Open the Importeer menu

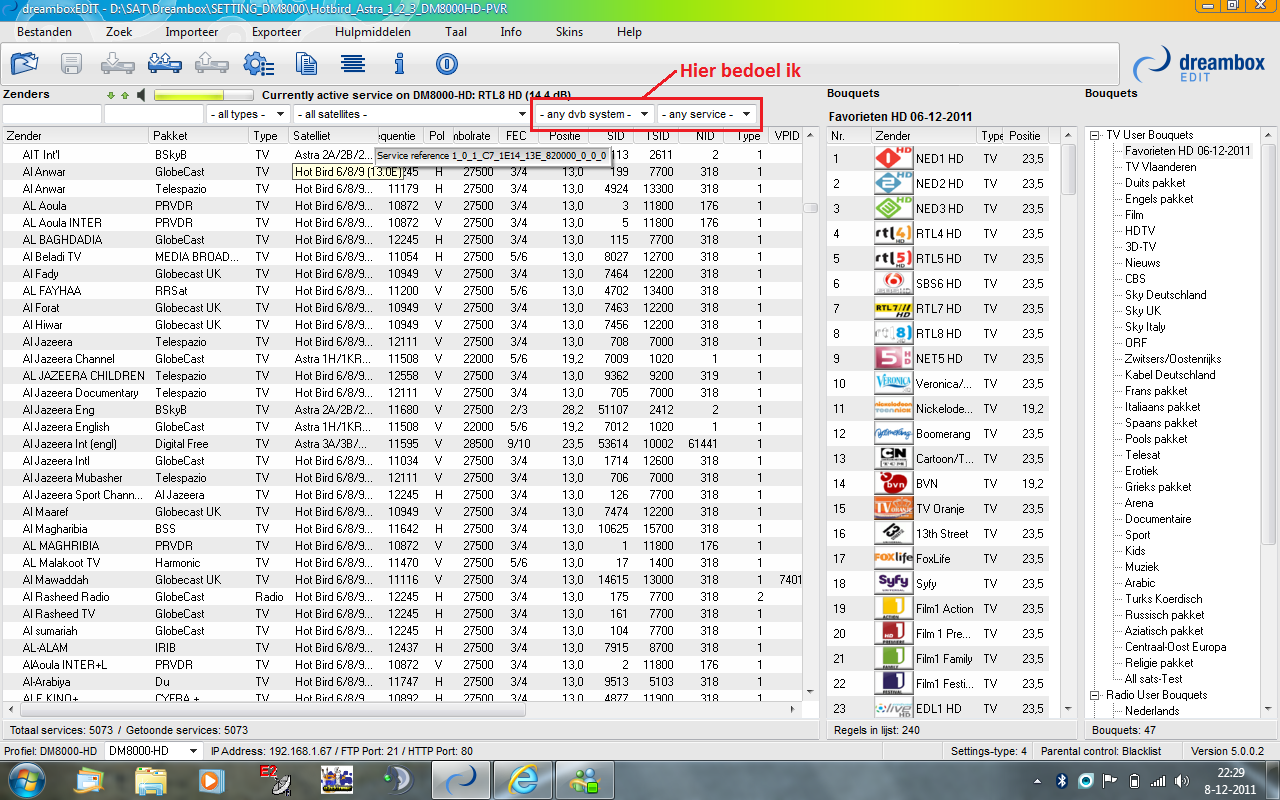pyautogui.click(x=192, y=32)
